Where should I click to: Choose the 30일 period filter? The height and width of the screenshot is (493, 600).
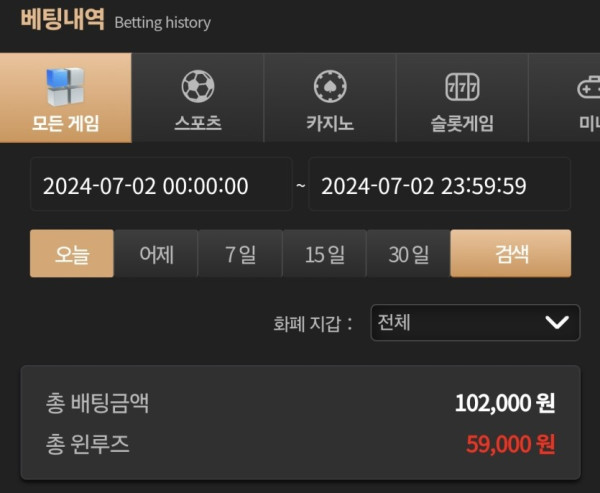tap(408, 253)
